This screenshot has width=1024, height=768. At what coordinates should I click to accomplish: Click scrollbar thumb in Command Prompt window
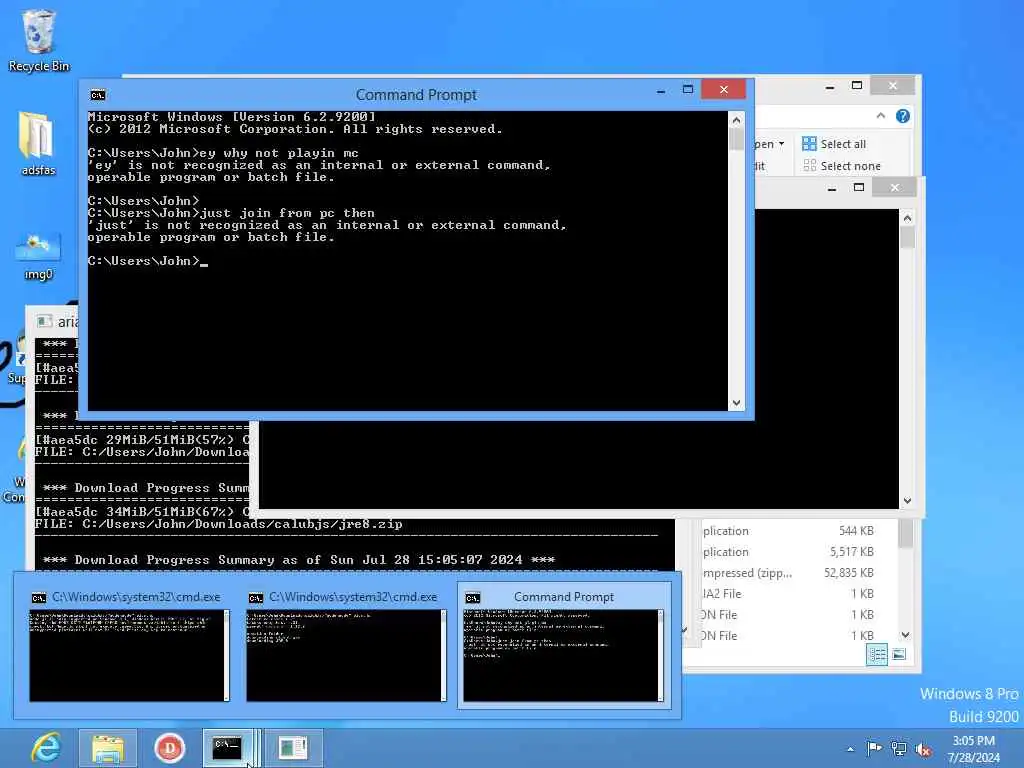pos(736,139)
